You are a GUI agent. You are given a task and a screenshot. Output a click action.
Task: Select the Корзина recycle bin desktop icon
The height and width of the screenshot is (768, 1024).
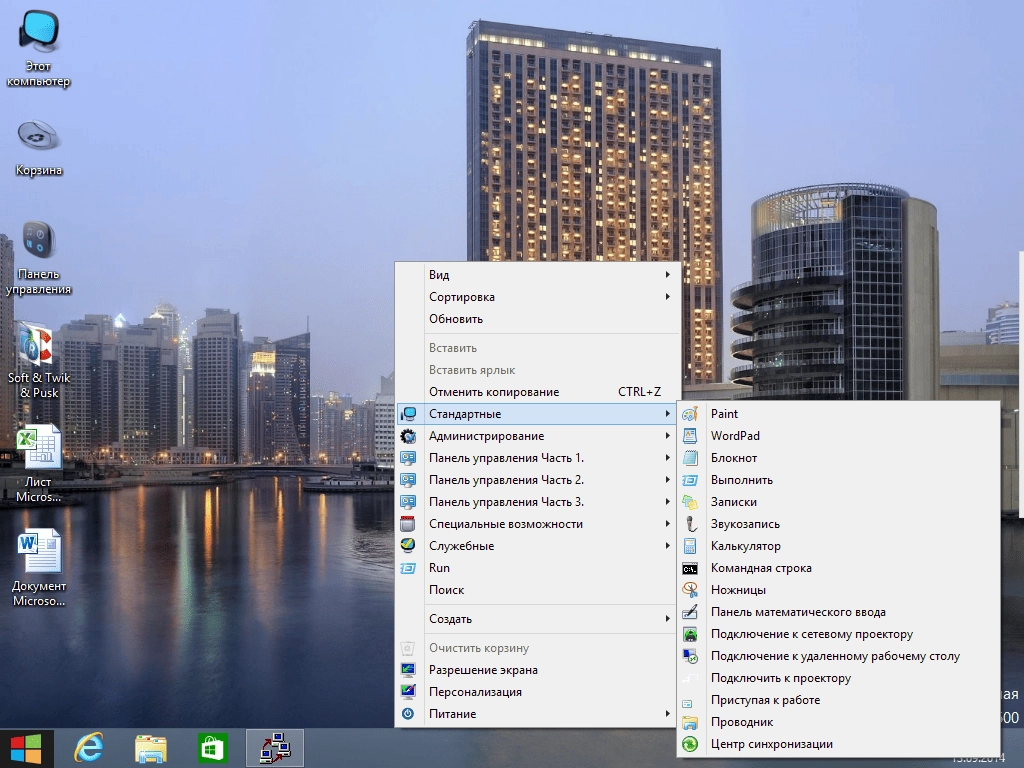tap(39, 148)
